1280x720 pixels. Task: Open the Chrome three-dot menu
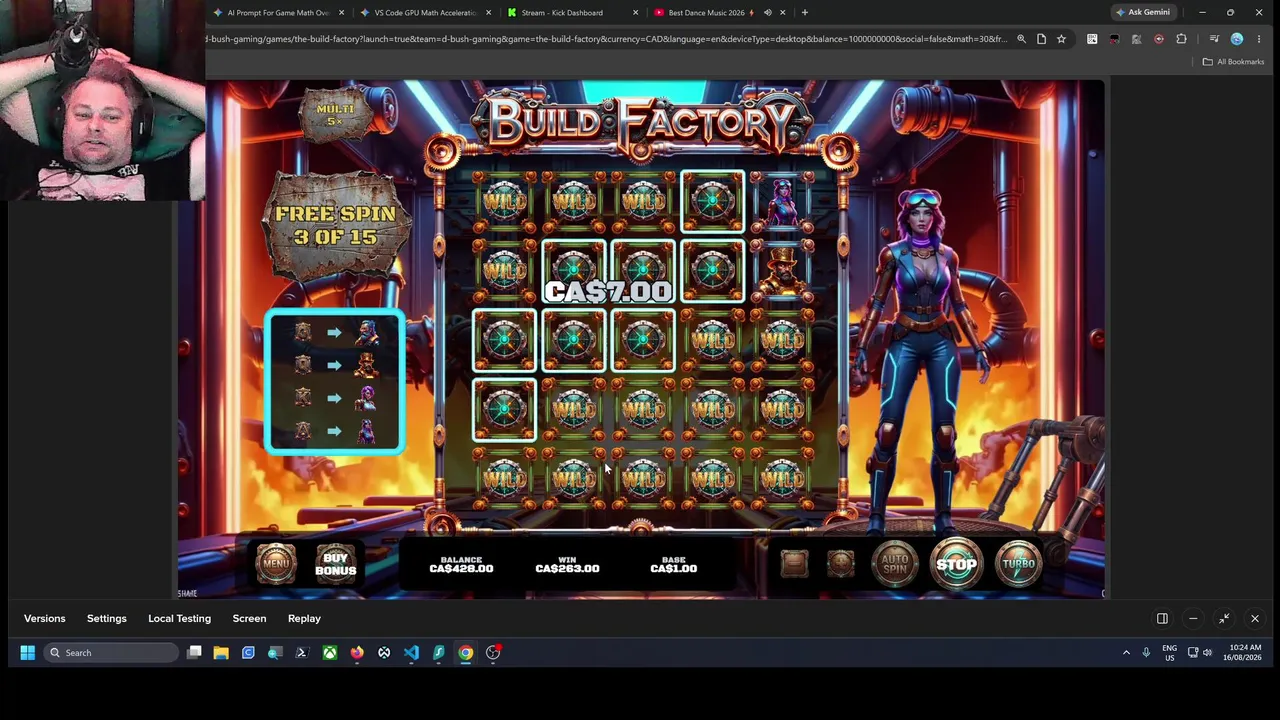coord(1259,39)
